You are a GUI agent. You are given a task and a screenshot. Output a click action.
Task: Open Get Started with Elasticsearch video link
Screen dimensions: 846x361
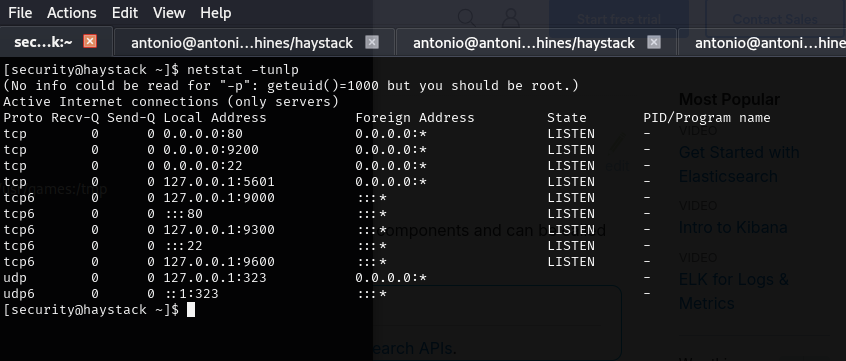739,164
